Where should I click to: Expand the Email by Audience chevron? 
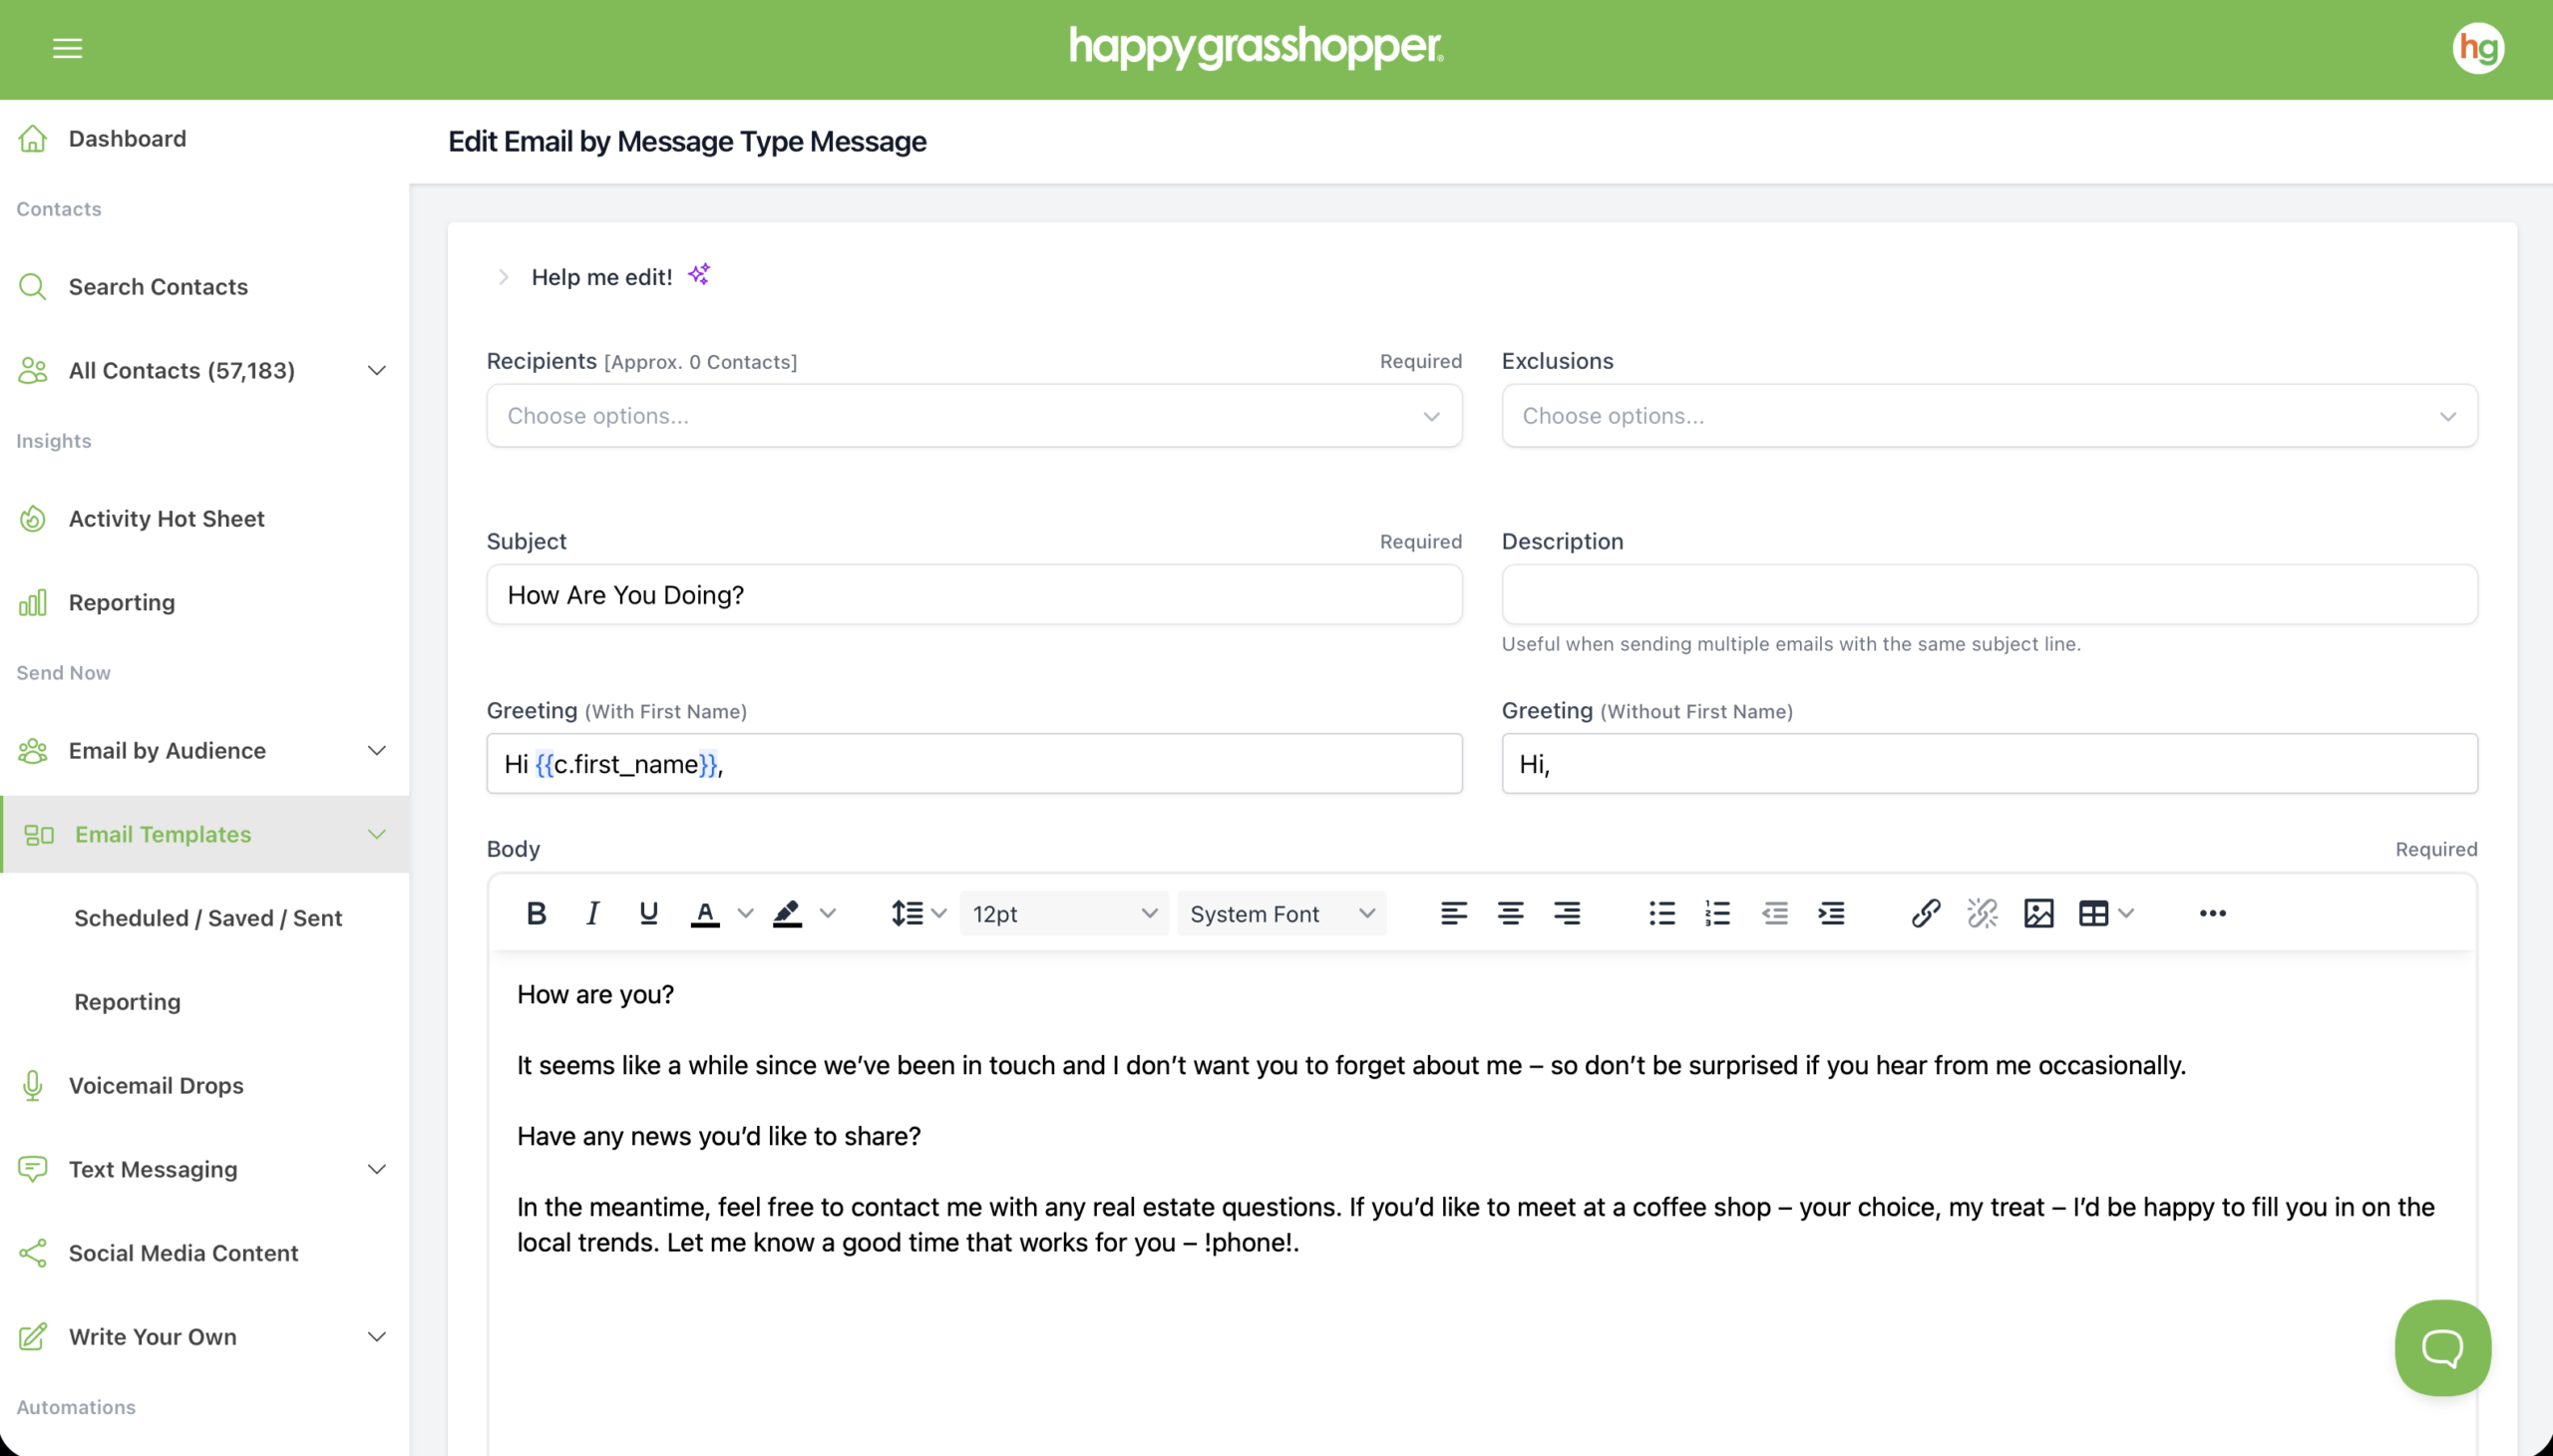point(377,750)
